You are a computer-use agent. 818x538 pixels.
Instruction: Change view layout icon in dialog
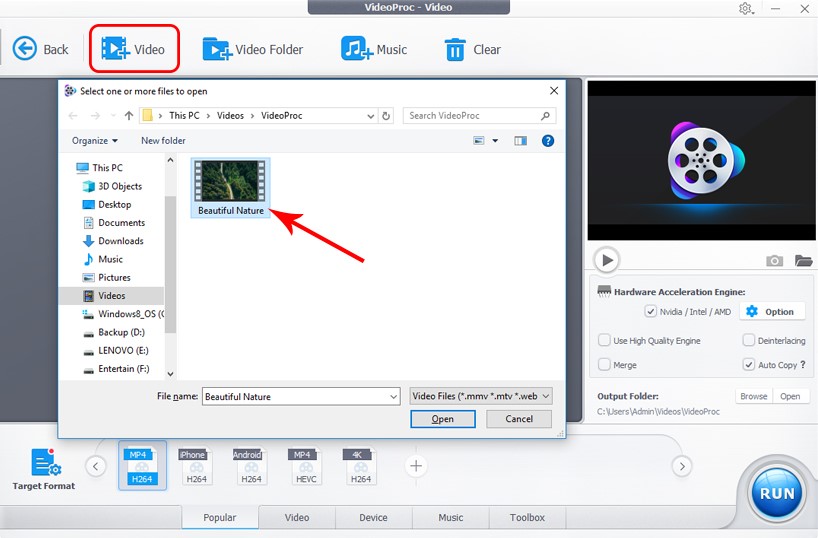(x=478, y=141)
